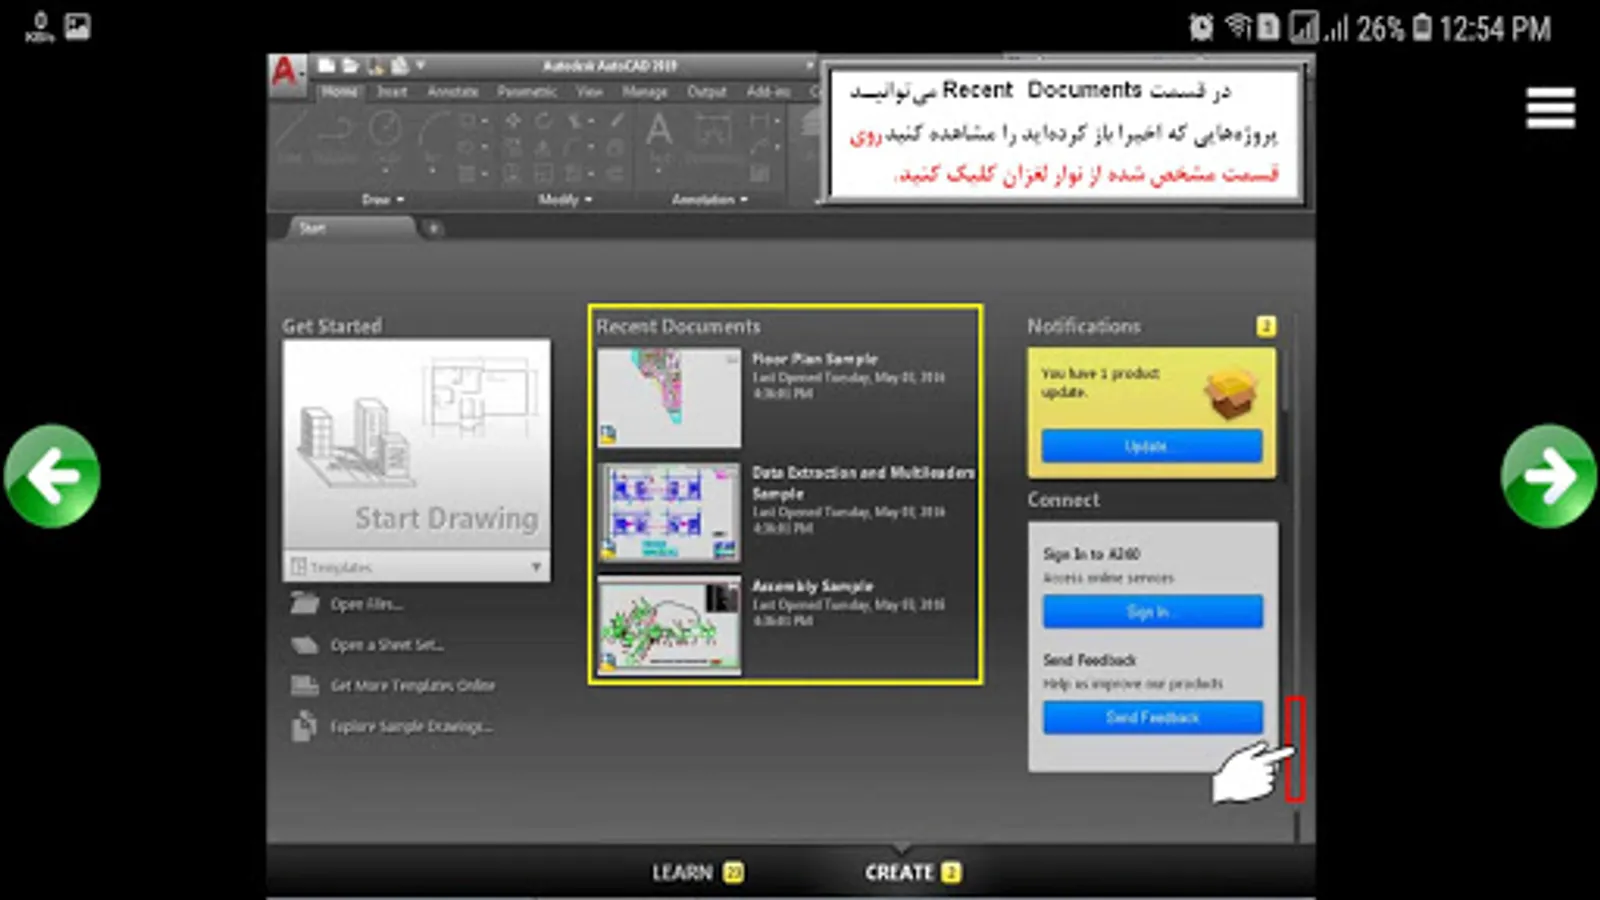Screen dimensions: 1600x900
Task: Click the yellow Notifications count badge
Action: pyautogui.click(x=1266, y=326)
